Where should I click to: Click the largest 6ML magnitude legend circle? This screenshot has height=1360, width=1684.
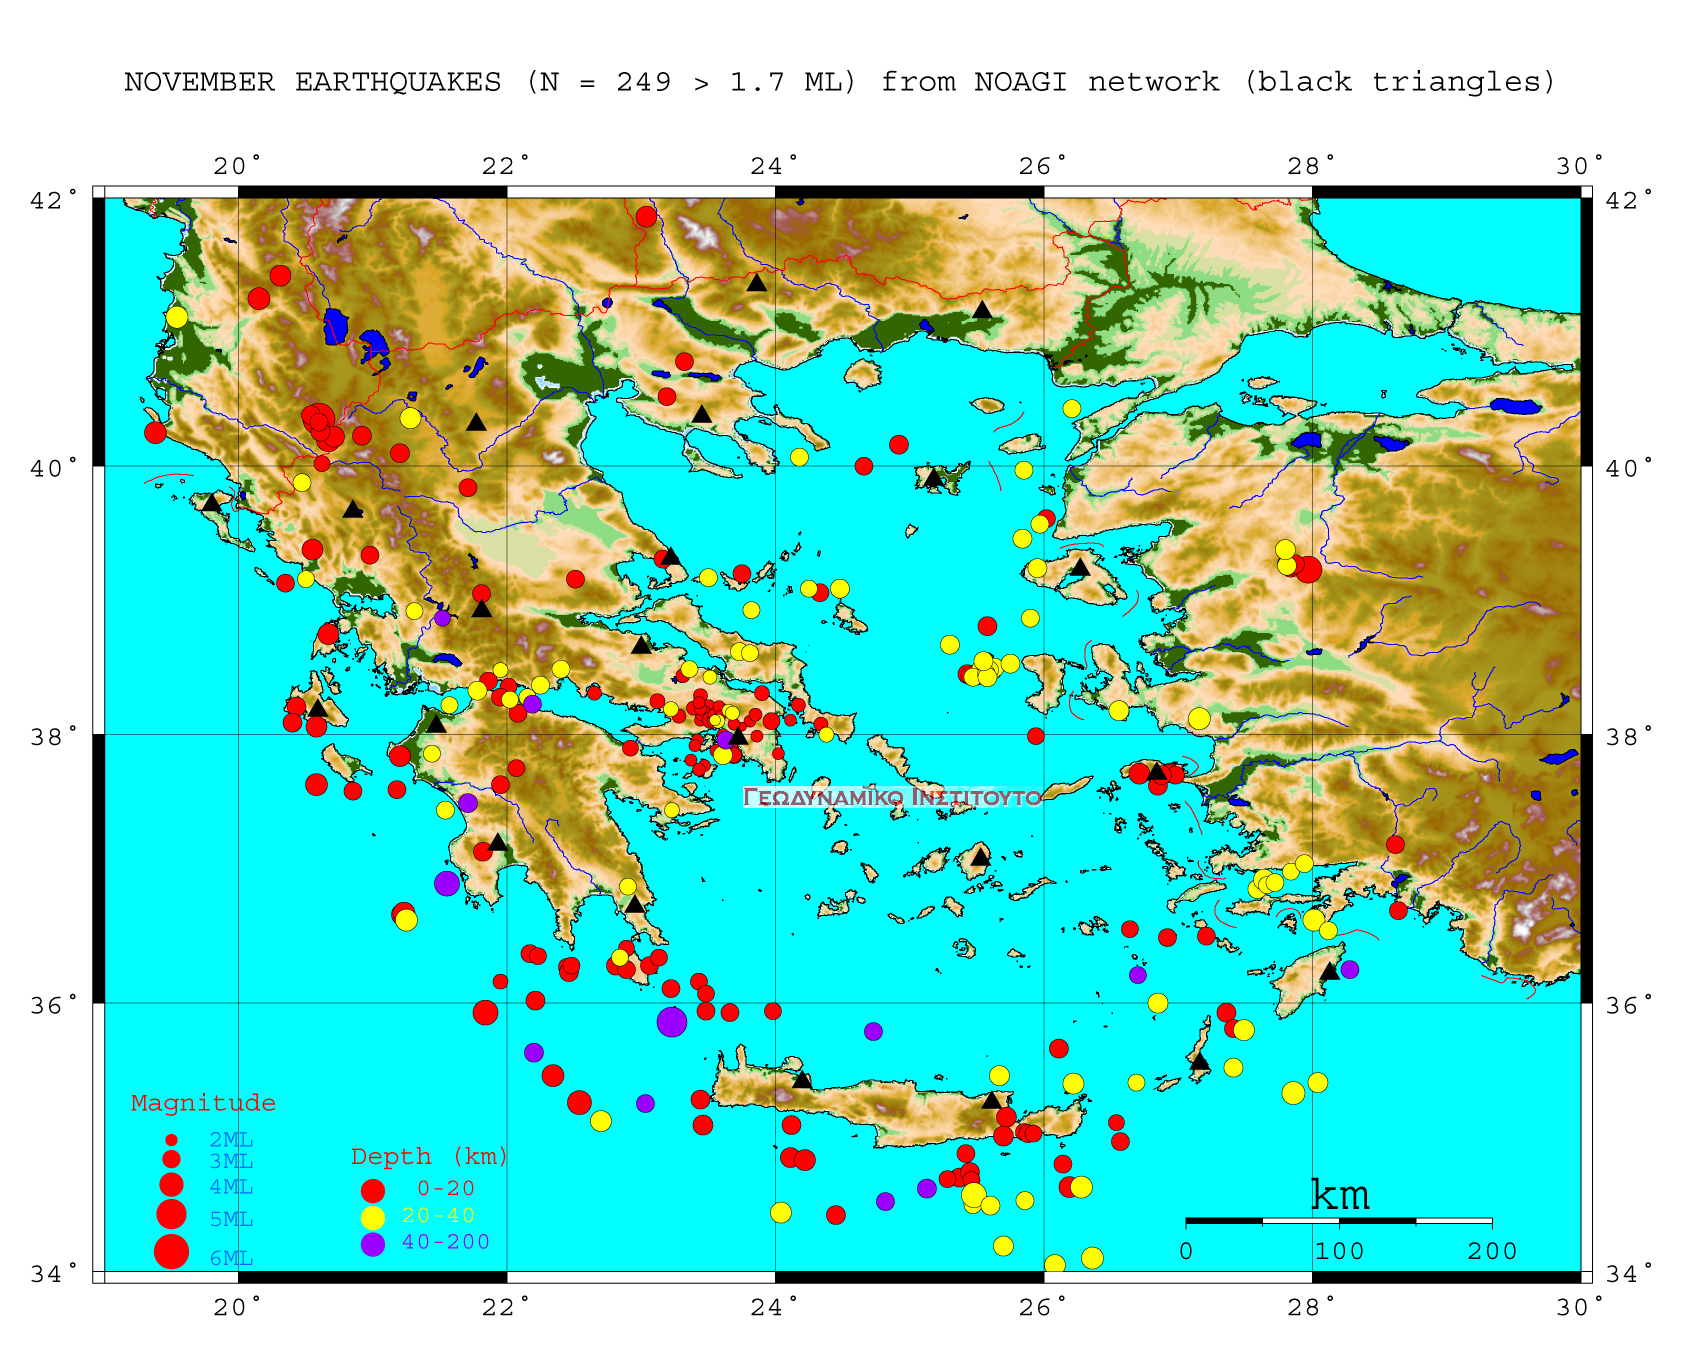(x=171, y=1251)
